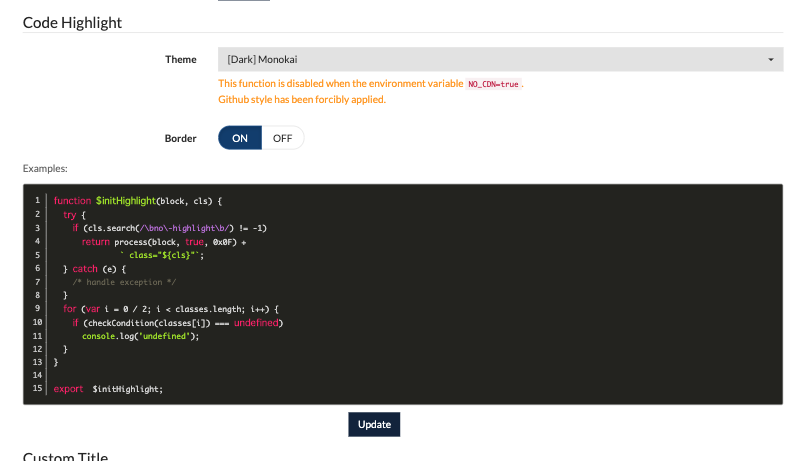Click the function $initHighlight code line
This screenshot has width=797, height=461.
tap(138, 201)
